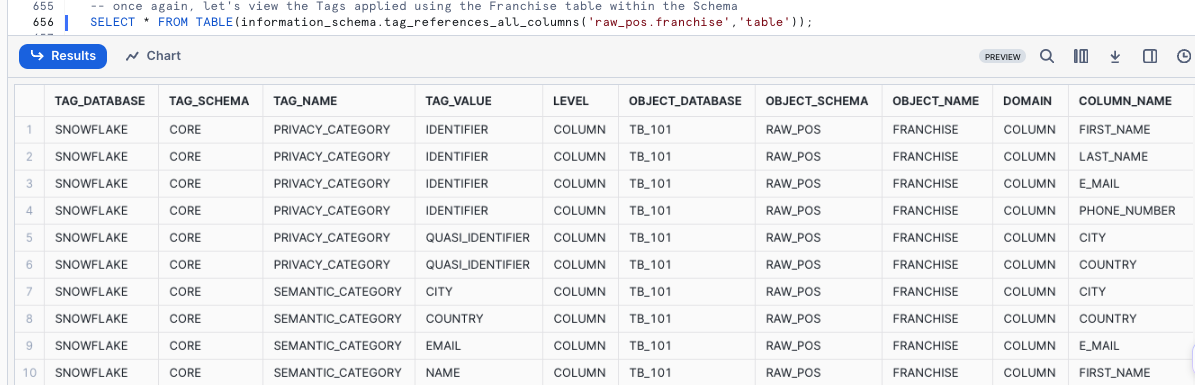
Task: Click SEMANTIC_CATEGORY tag name in row 7
Action: coord(337,292)
